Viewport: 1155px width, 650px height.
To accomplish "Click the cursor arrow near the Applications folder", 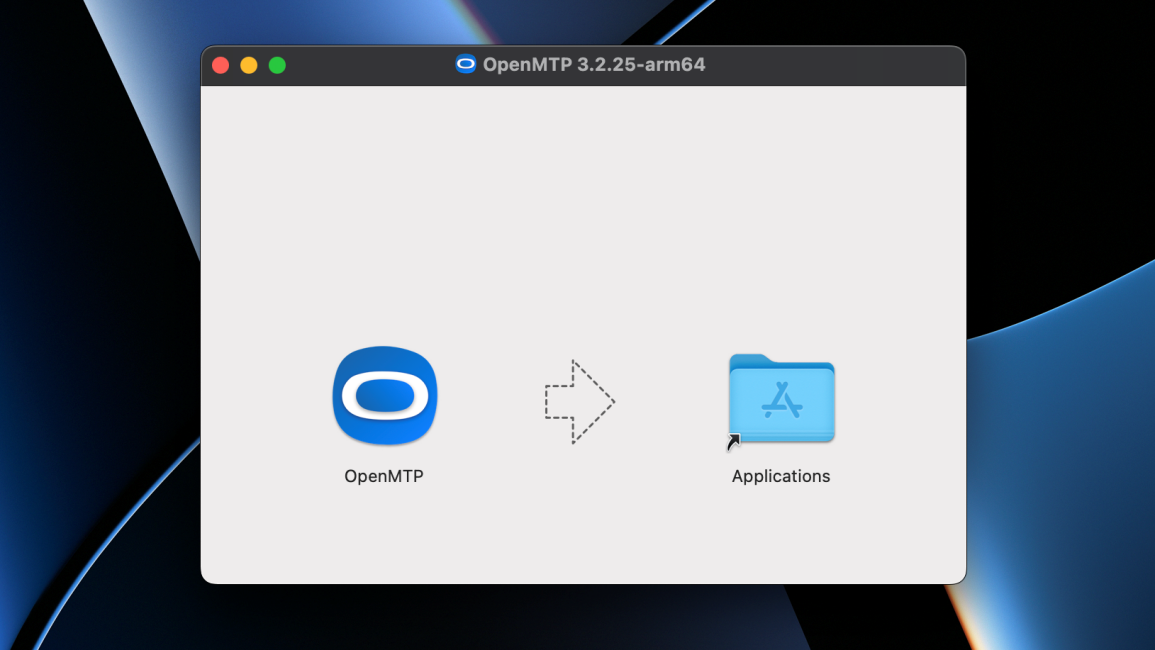I will pos(734,440).
